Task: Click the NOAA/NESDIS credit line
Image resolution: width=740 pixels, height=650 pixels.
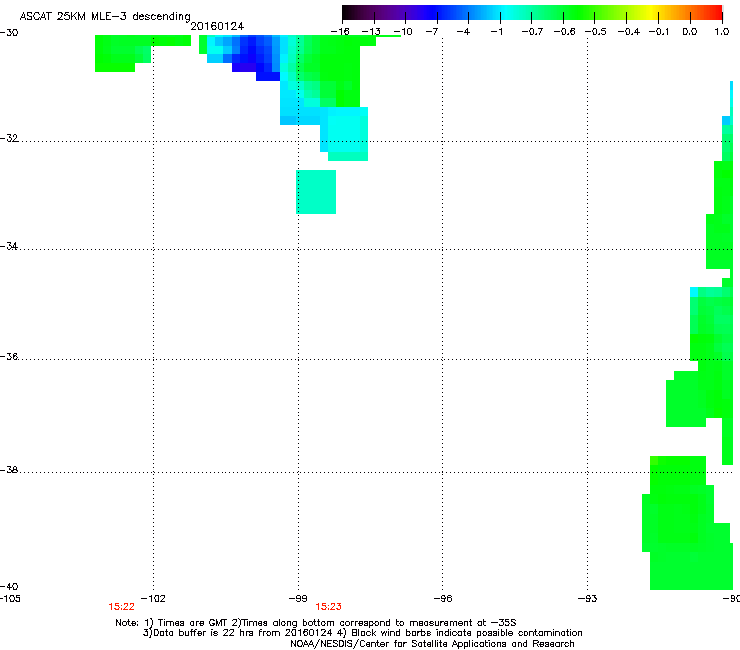Action: [432, 643]
